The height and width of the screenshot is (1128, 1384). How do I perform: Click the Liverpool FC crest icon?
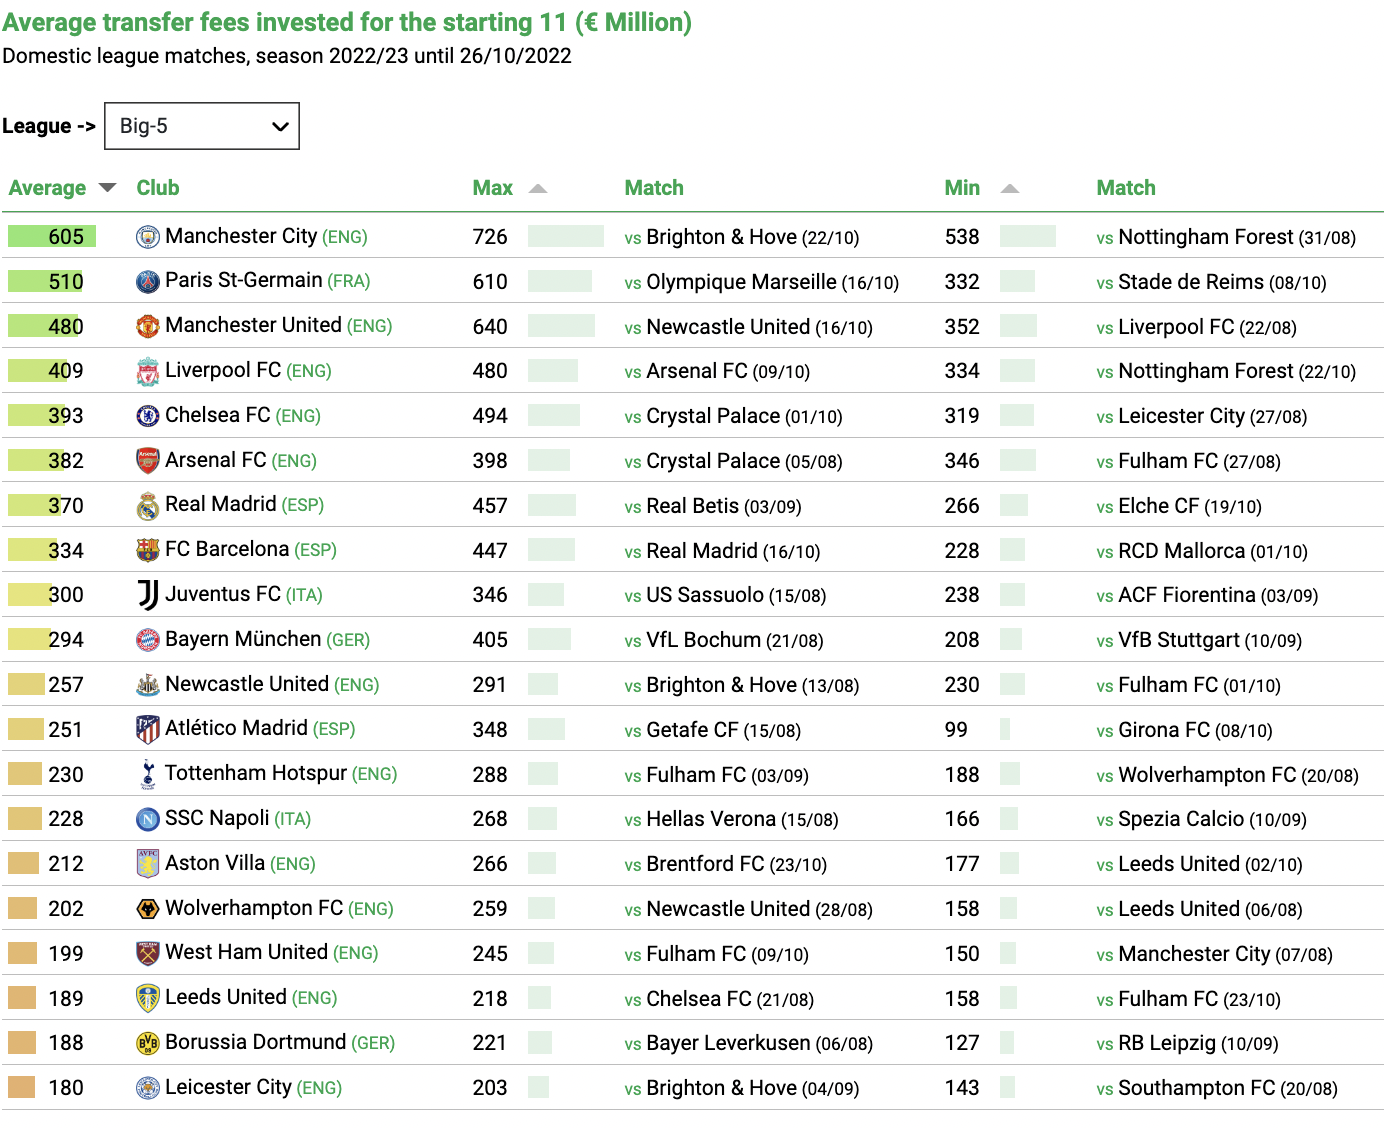click(148, 371)
